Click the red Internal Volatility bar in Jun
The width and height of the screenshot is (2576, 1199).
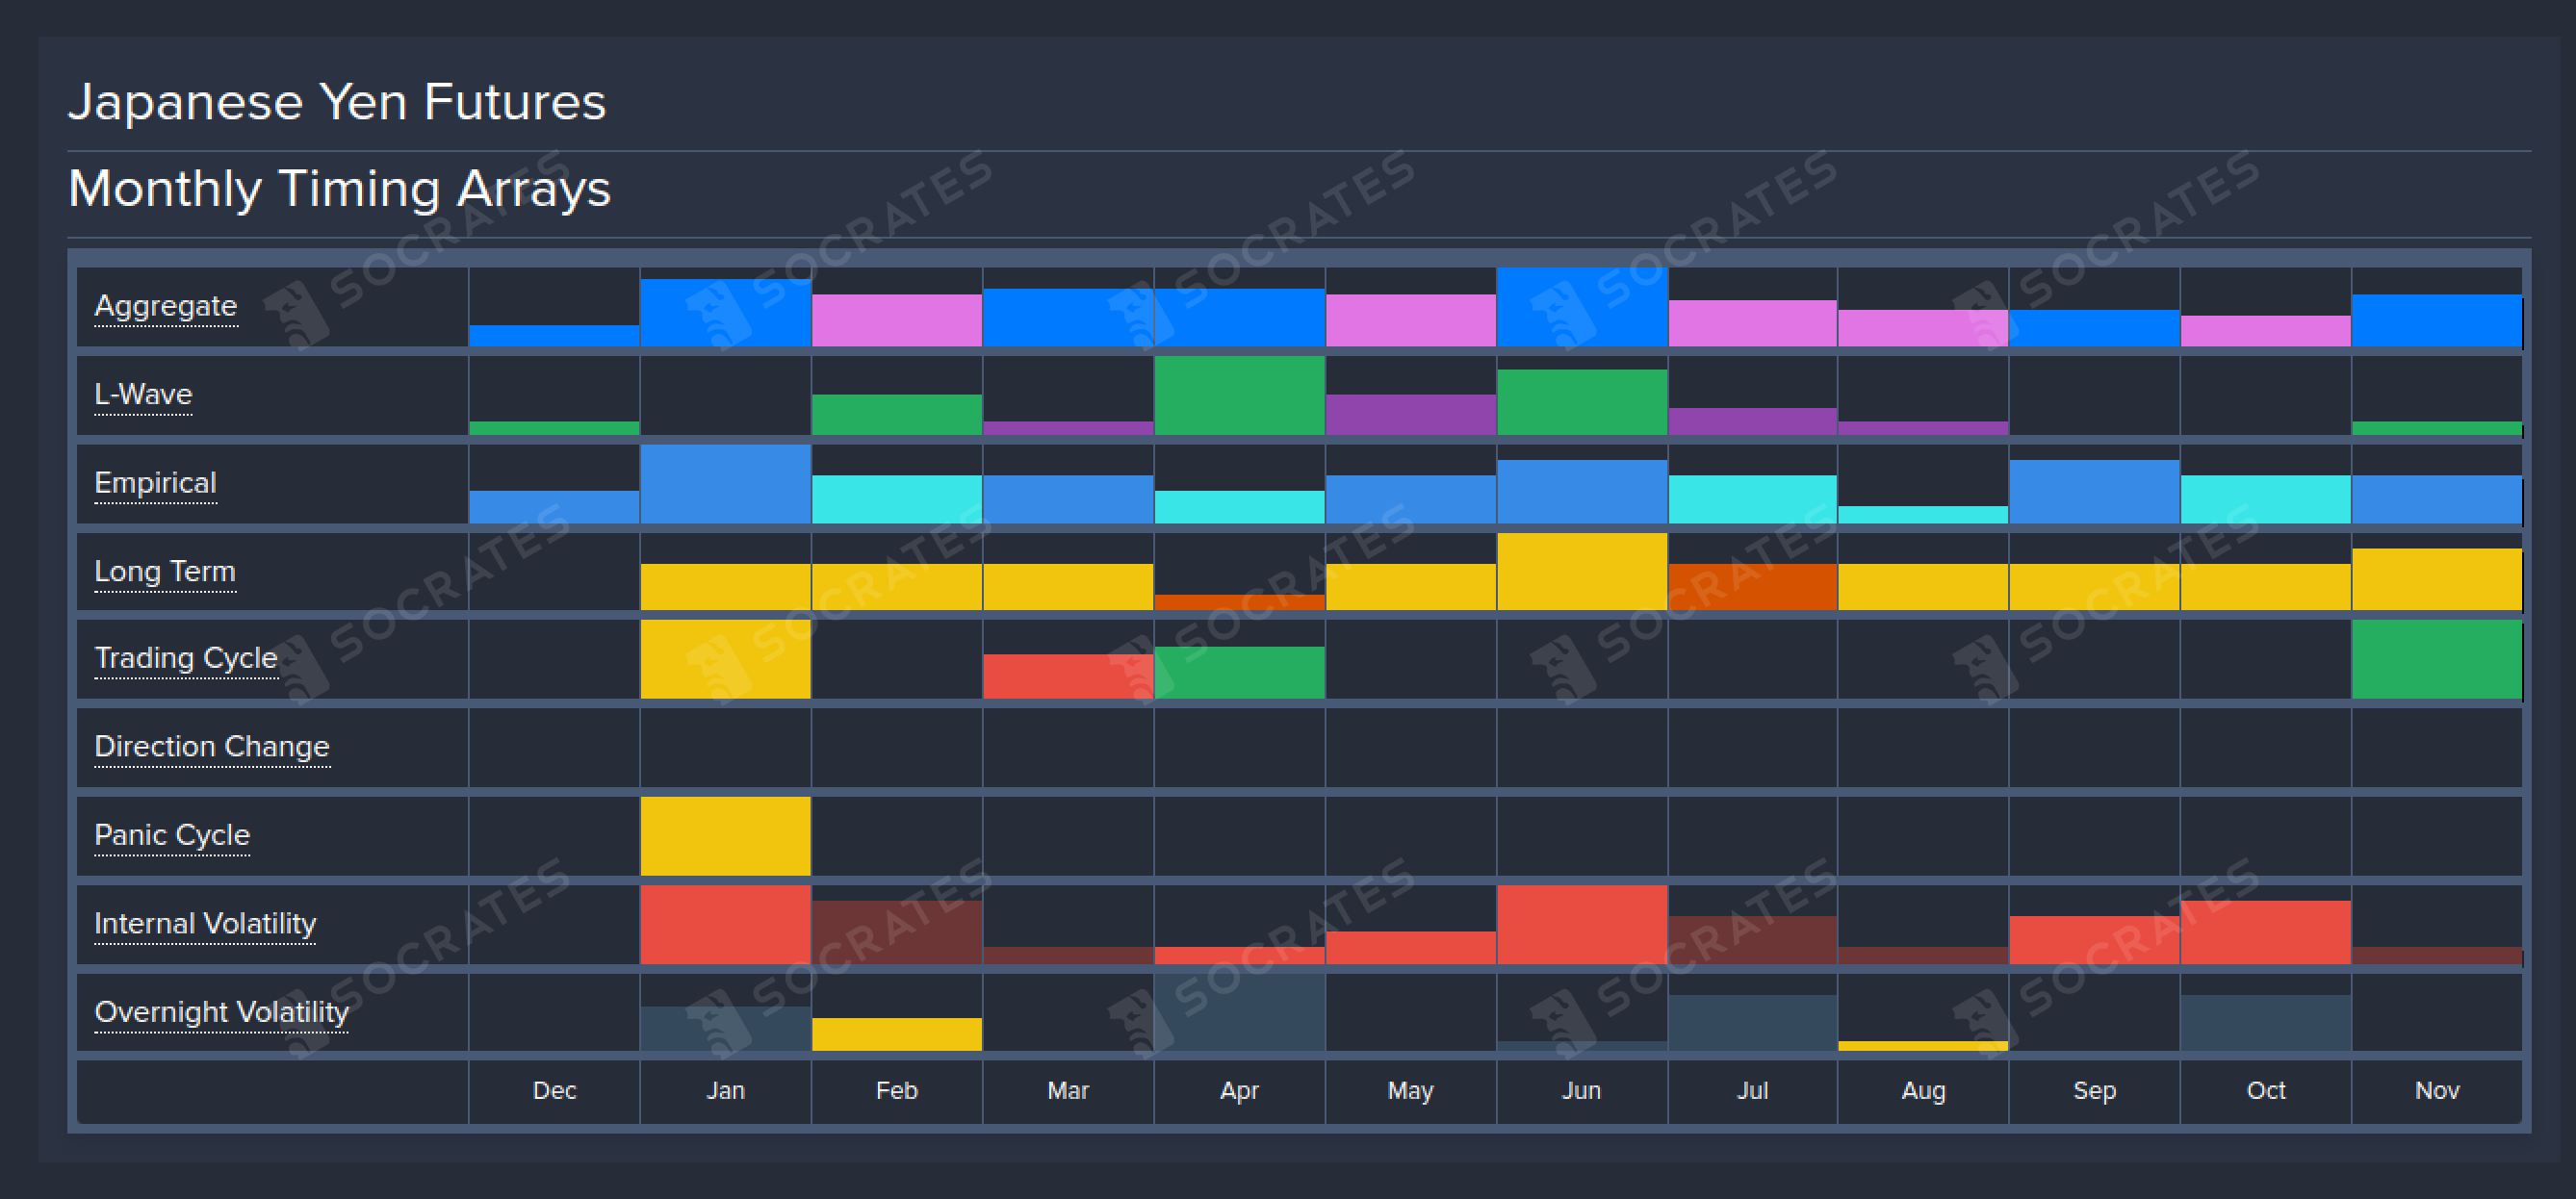(x=1581, y=924)
